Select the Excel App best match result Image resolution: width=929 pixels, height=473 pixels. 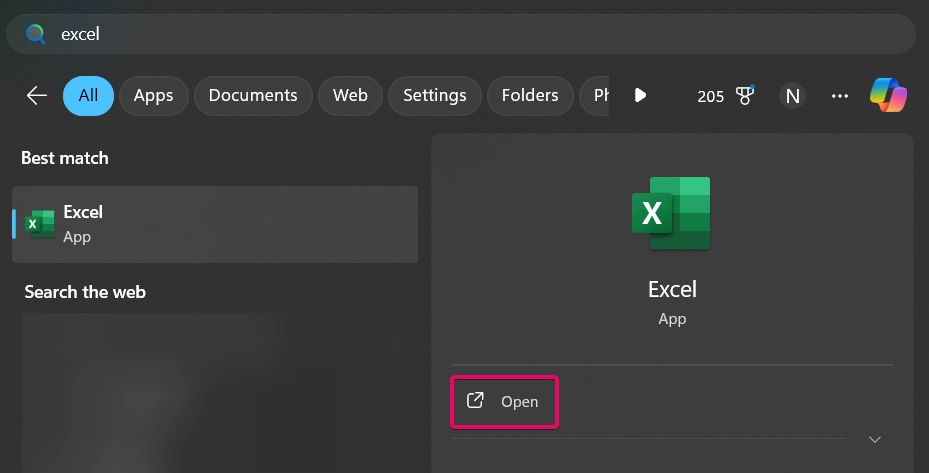pos(215,224)
